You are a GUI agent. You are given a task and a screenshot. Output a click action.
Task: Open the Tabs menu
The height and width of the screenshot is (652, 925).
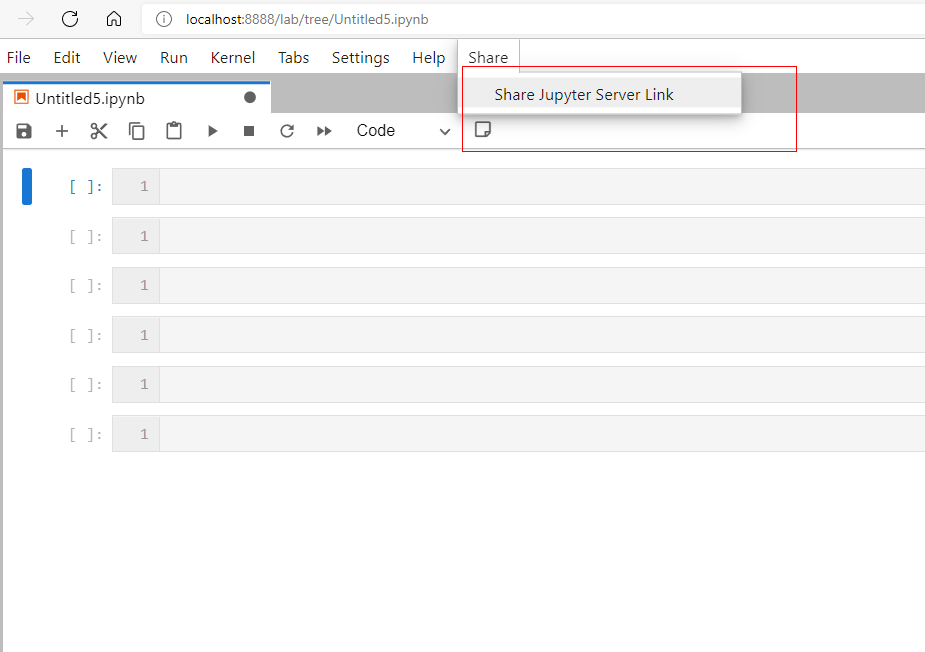tap(294, 58)
